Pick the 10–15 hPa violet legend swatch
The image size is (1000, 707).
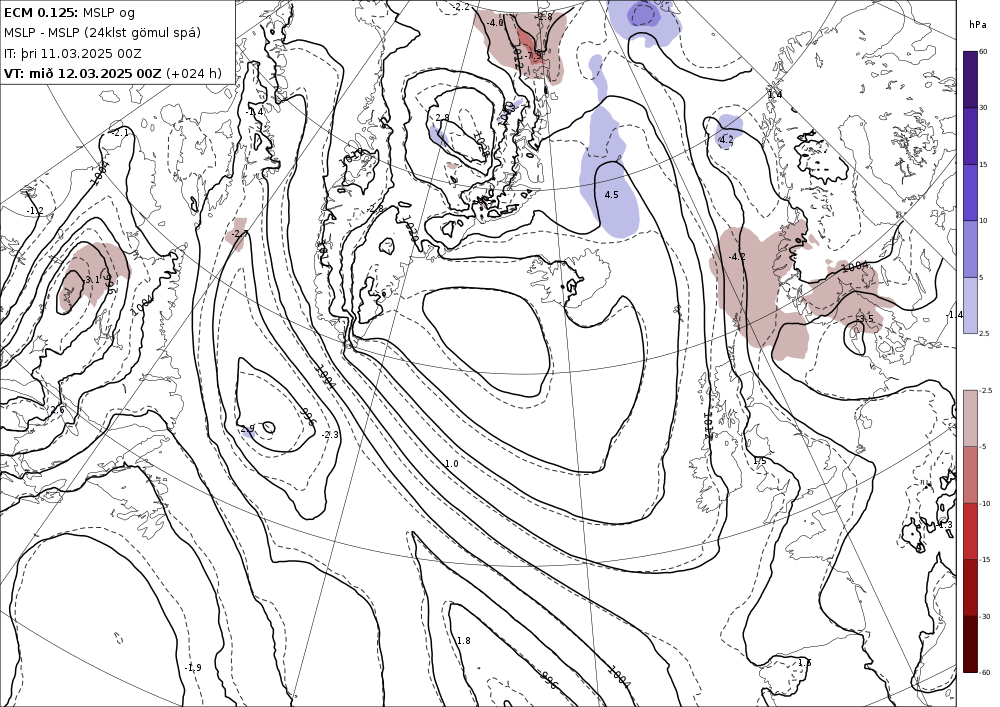(x=970, y=193)
